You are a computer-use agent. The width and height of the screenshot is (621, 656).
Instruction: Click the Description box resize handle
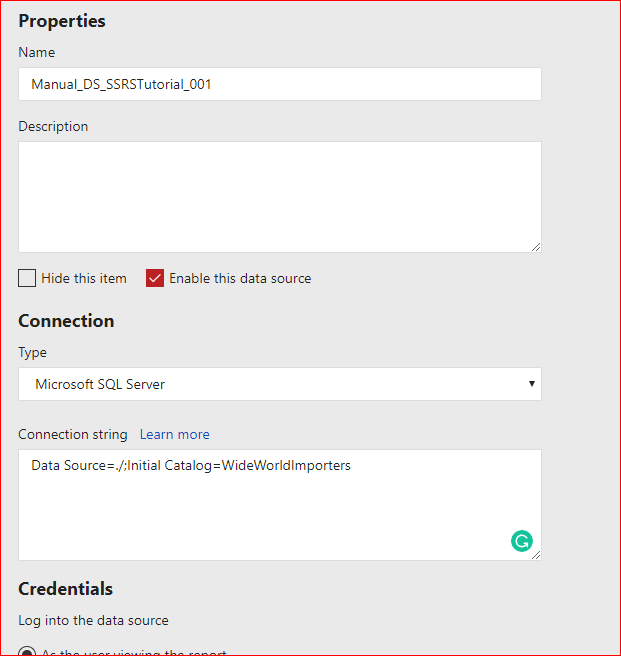(x=536, y=247)
